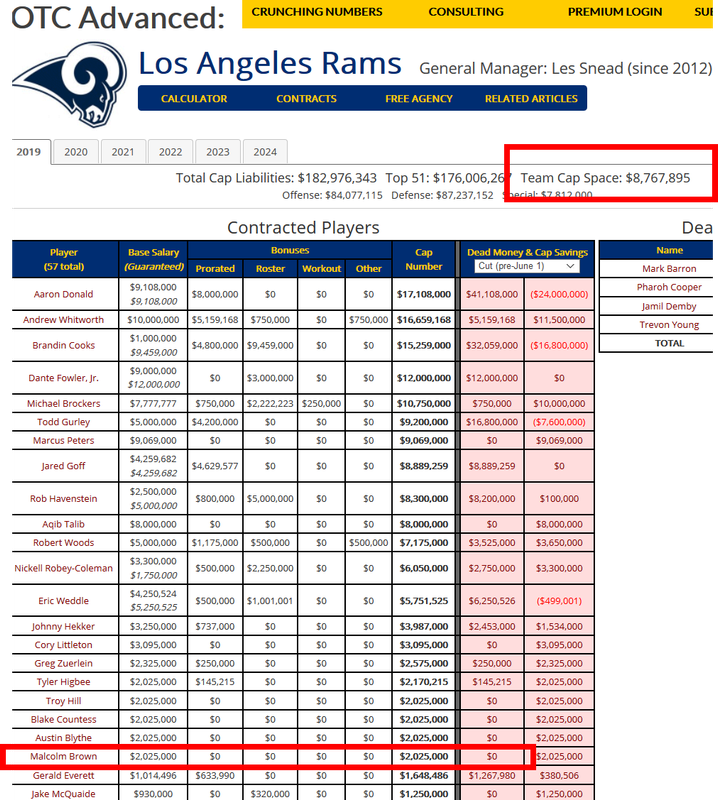Open the Cut (pre-June 1) dropdown
The width and height of the screenshot is (718, 800).
(x=527, y=266)
